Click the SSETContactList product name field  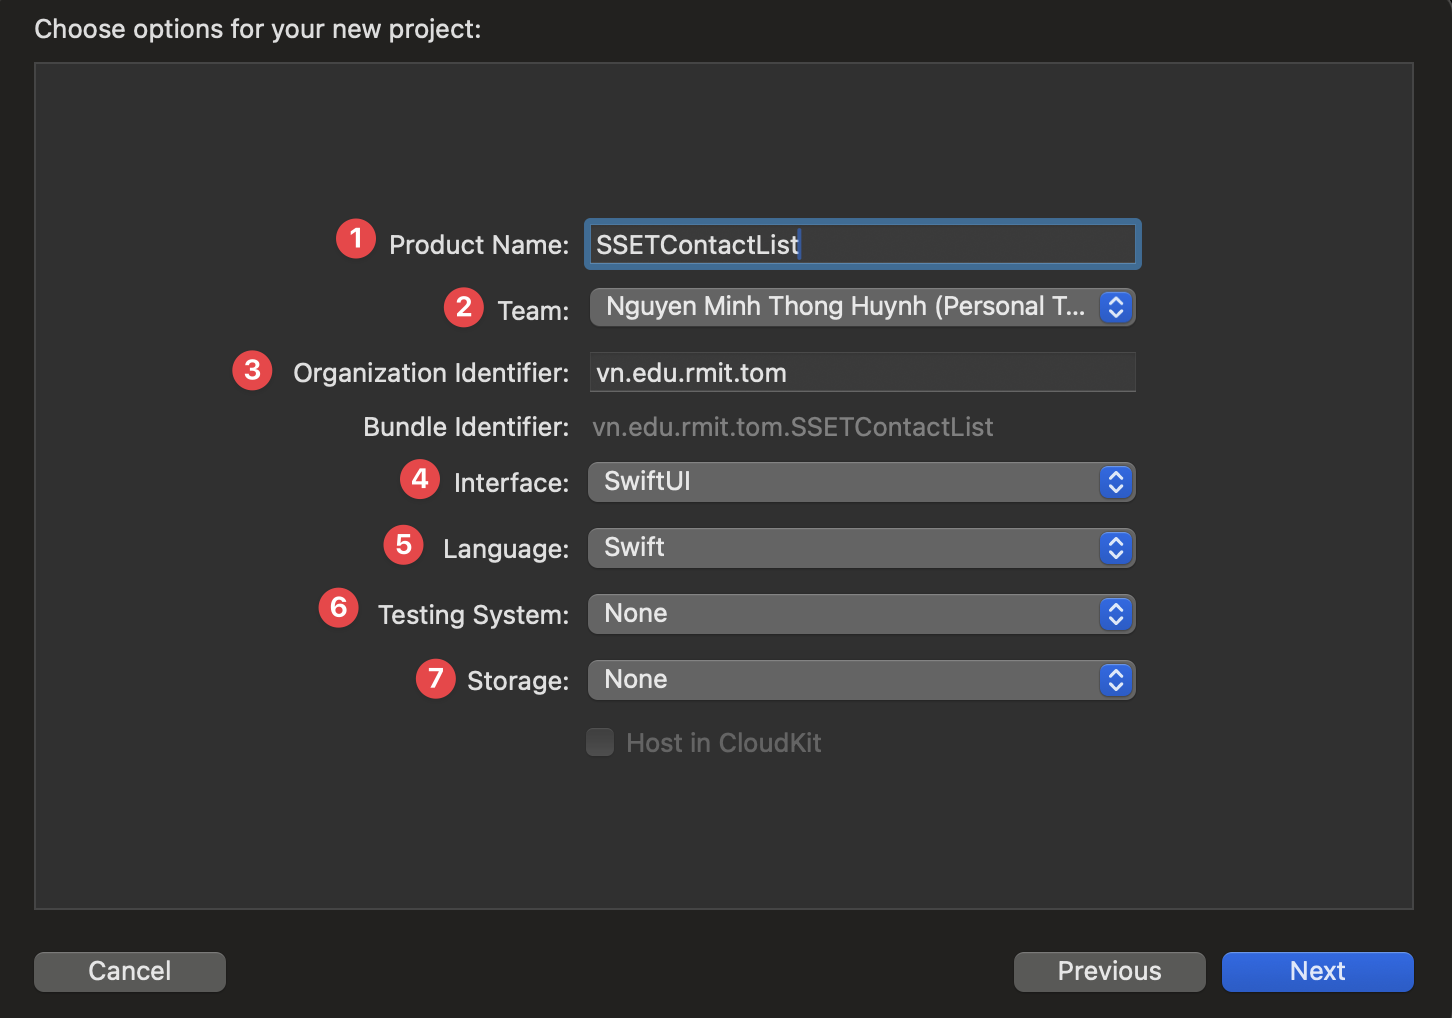pyautogui.click(x=861, y=244)
